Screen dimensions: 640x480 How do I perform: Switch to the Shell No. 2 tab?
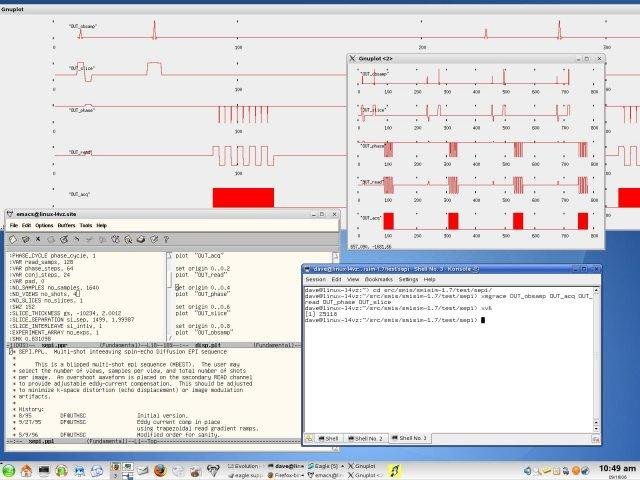tap(365, 438)
